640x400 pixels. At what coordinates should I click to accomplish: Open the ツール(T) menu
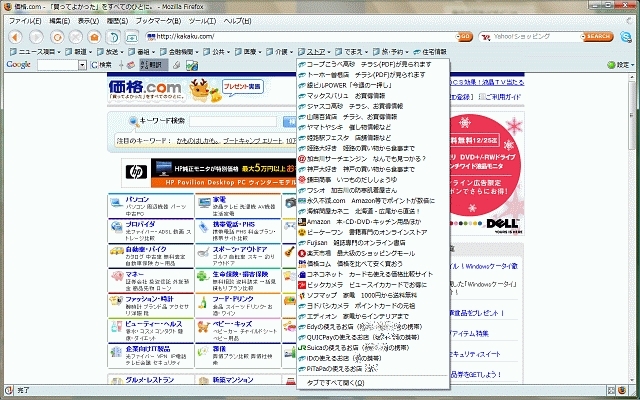click(202, 21)
